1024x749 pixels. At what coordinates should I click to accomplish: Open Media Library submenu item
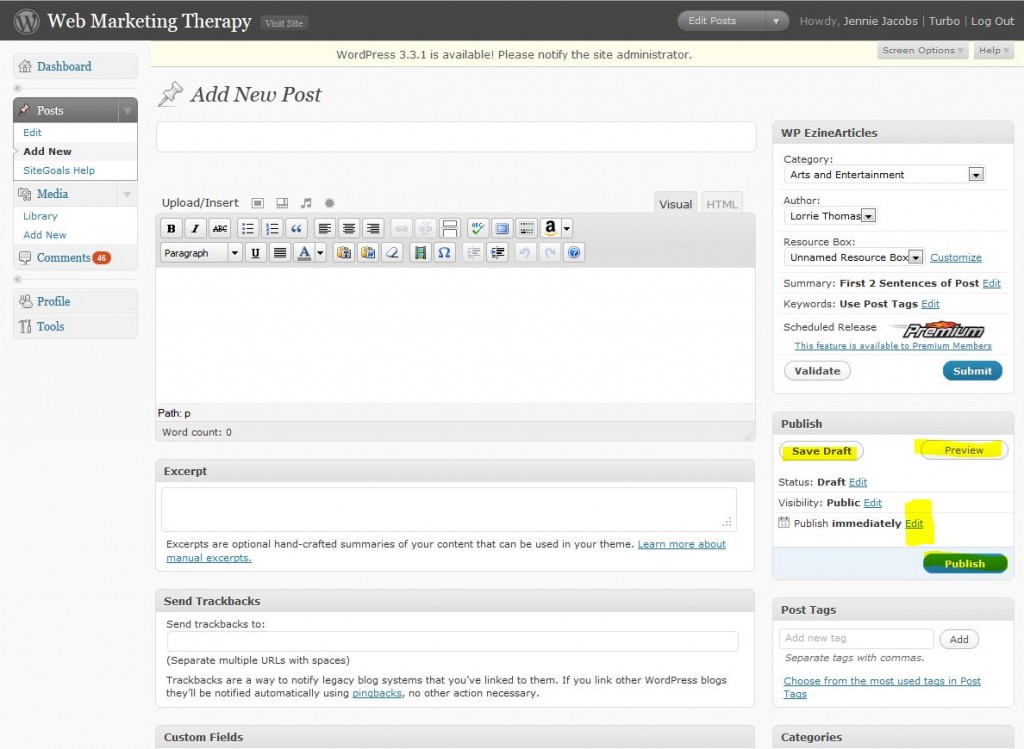40,216
